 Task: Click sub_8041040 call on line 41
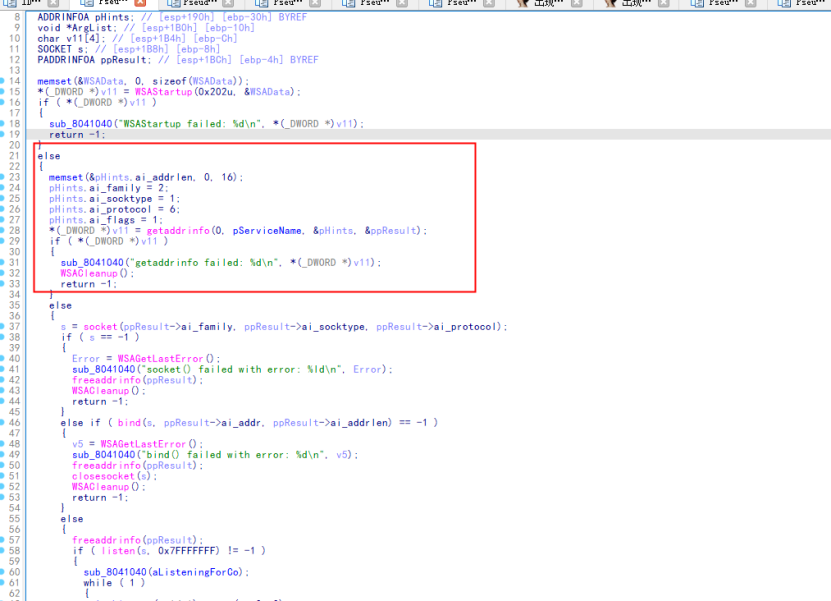104,369
